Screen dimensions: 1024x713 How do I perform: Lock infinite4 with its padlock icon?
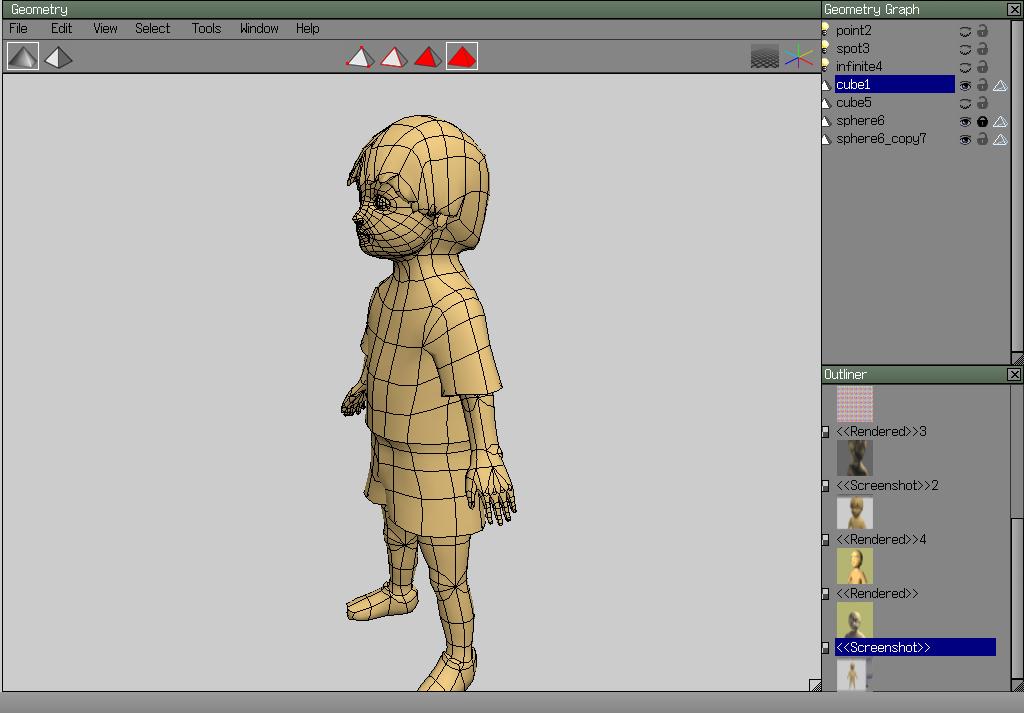pyautogui.click(x=982, y=67)
